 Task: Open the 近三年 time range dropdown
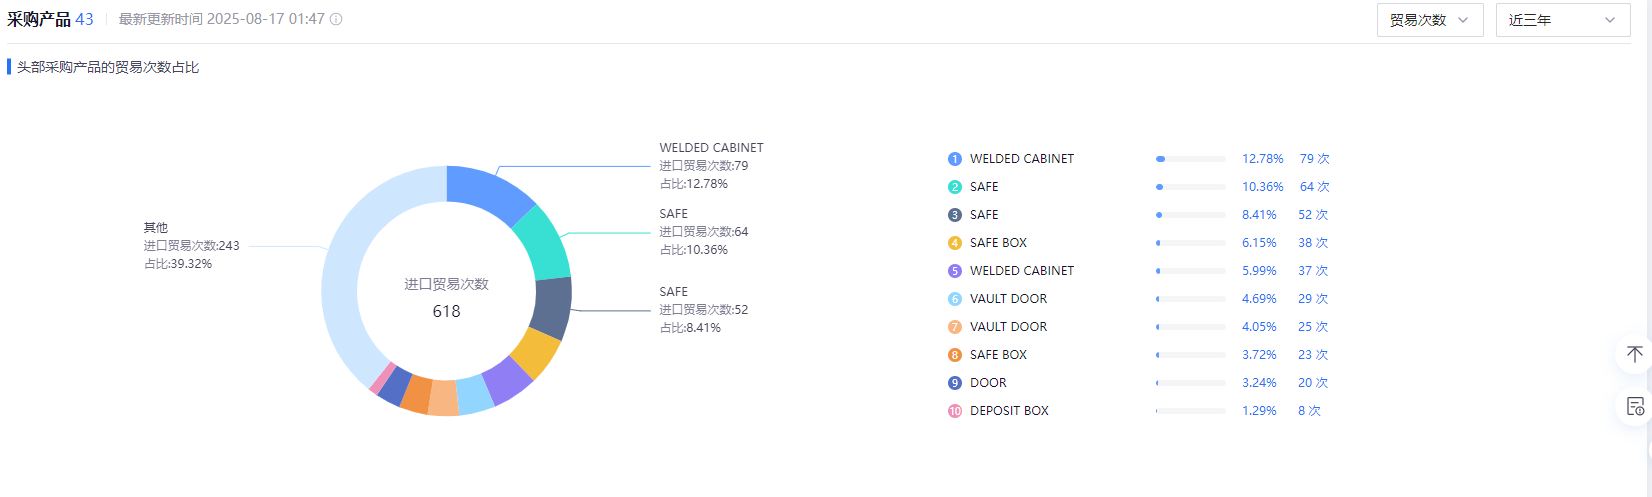(x=1562, y=20)
